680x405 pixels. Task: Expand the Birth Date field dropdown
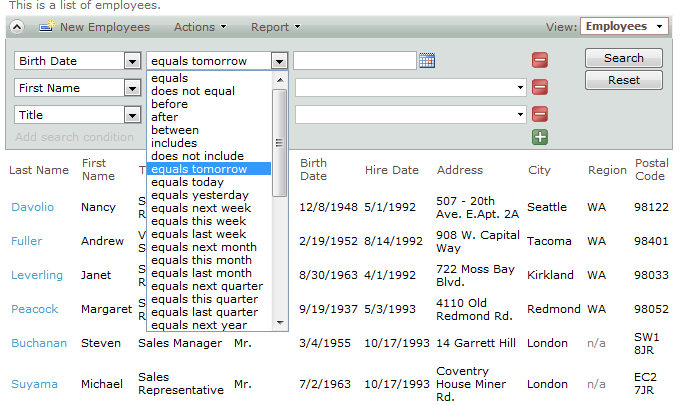(132, 61)
